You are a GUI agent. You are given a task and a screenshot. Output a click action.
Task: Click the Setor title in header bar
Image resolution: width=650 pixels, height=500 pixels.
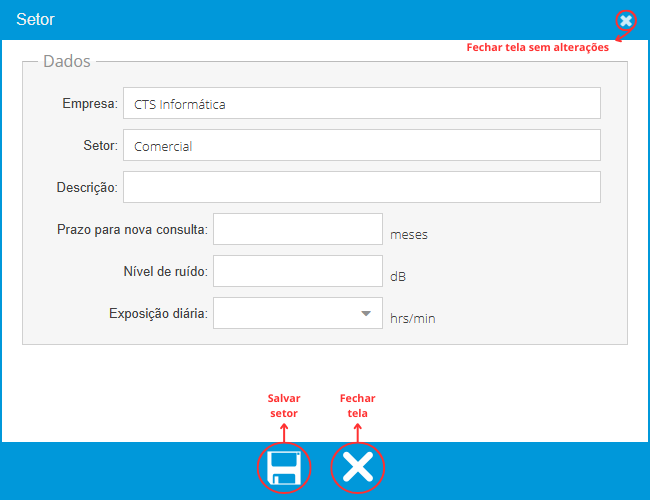[36, 19]
